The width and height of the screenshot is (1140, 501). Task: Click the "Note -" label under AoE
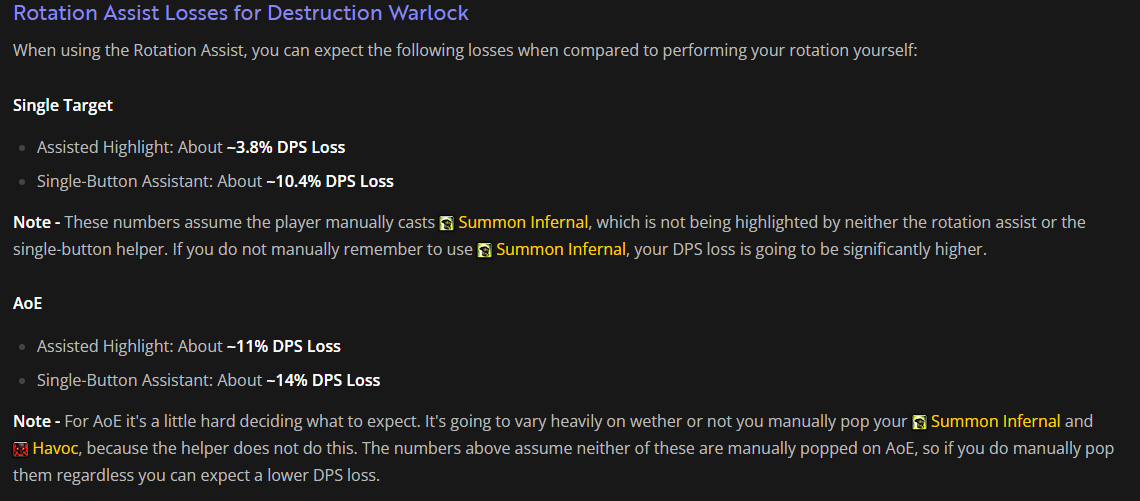click(36, 422)
